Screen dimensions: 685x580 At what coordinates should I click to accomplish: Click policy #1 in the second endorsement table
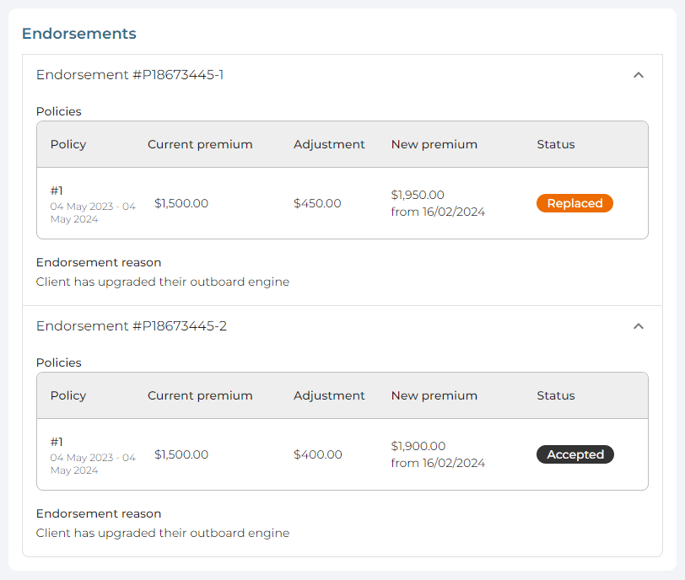coord(57,441)
